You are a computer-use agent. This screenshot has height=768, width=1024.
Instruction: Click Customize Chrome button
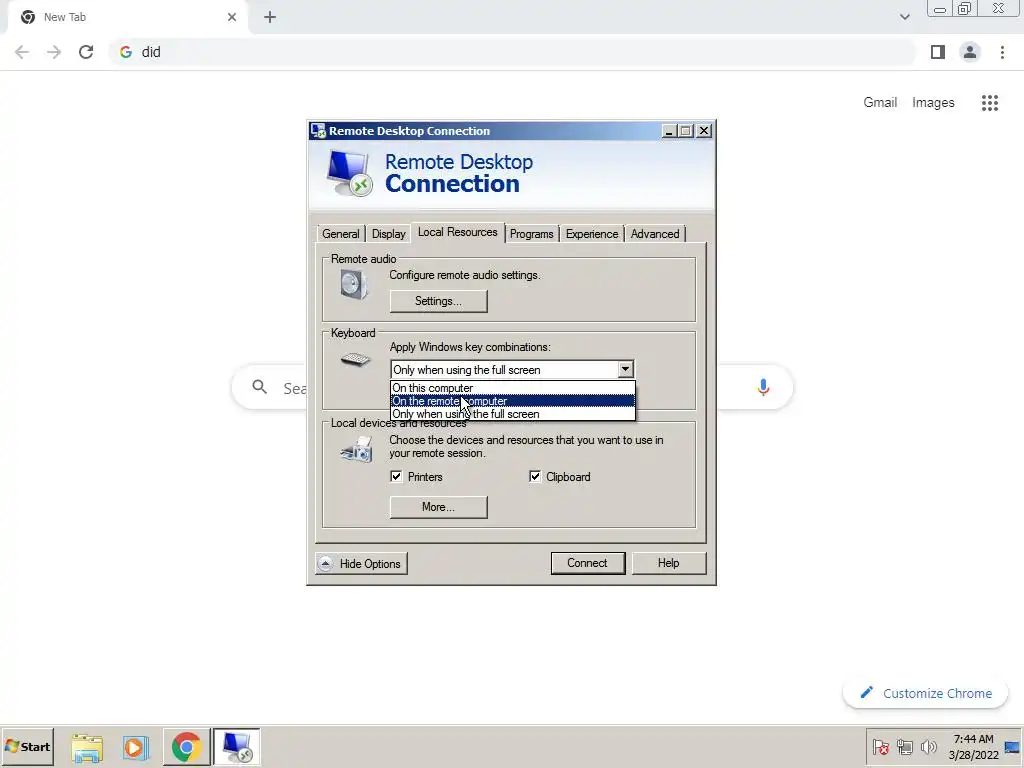[x=925, y=694]
